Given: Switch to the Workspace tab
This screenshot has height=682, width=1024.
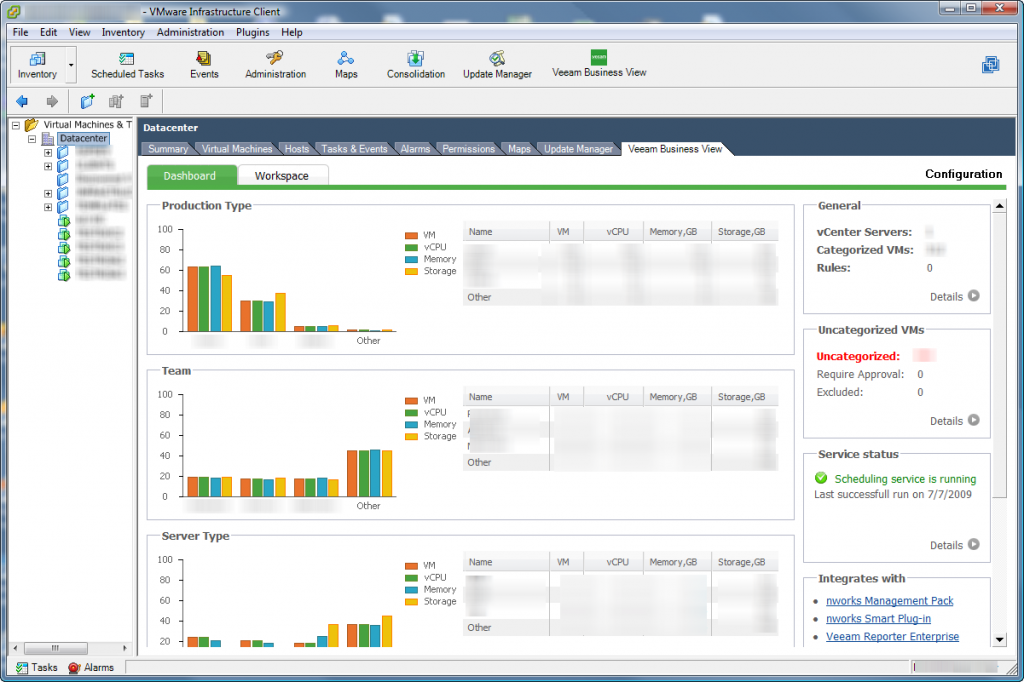Looking at the screenshot, I should pyautogui.click(x=282, y=176).
